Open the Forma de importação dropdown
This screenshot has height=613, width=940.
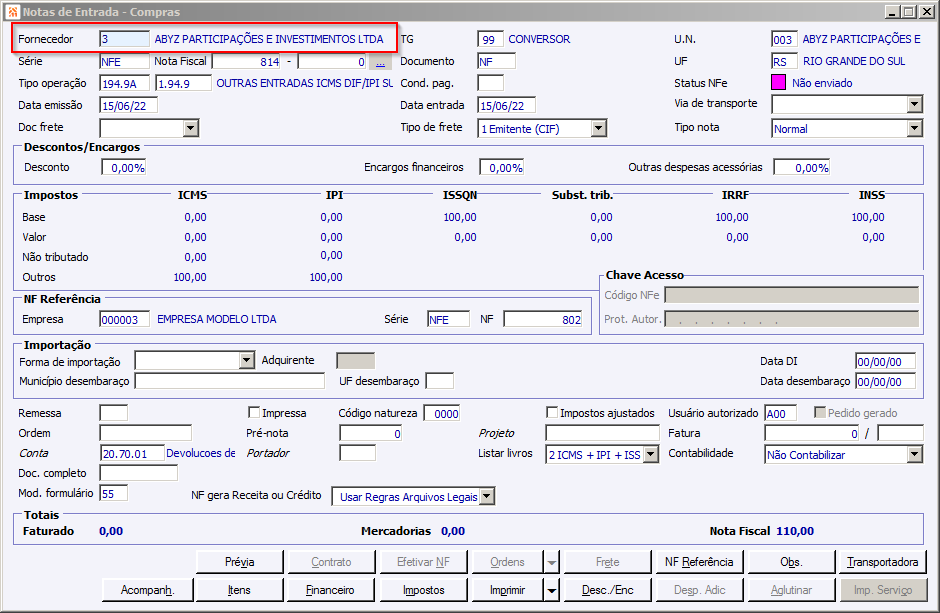tap(247, 360)
